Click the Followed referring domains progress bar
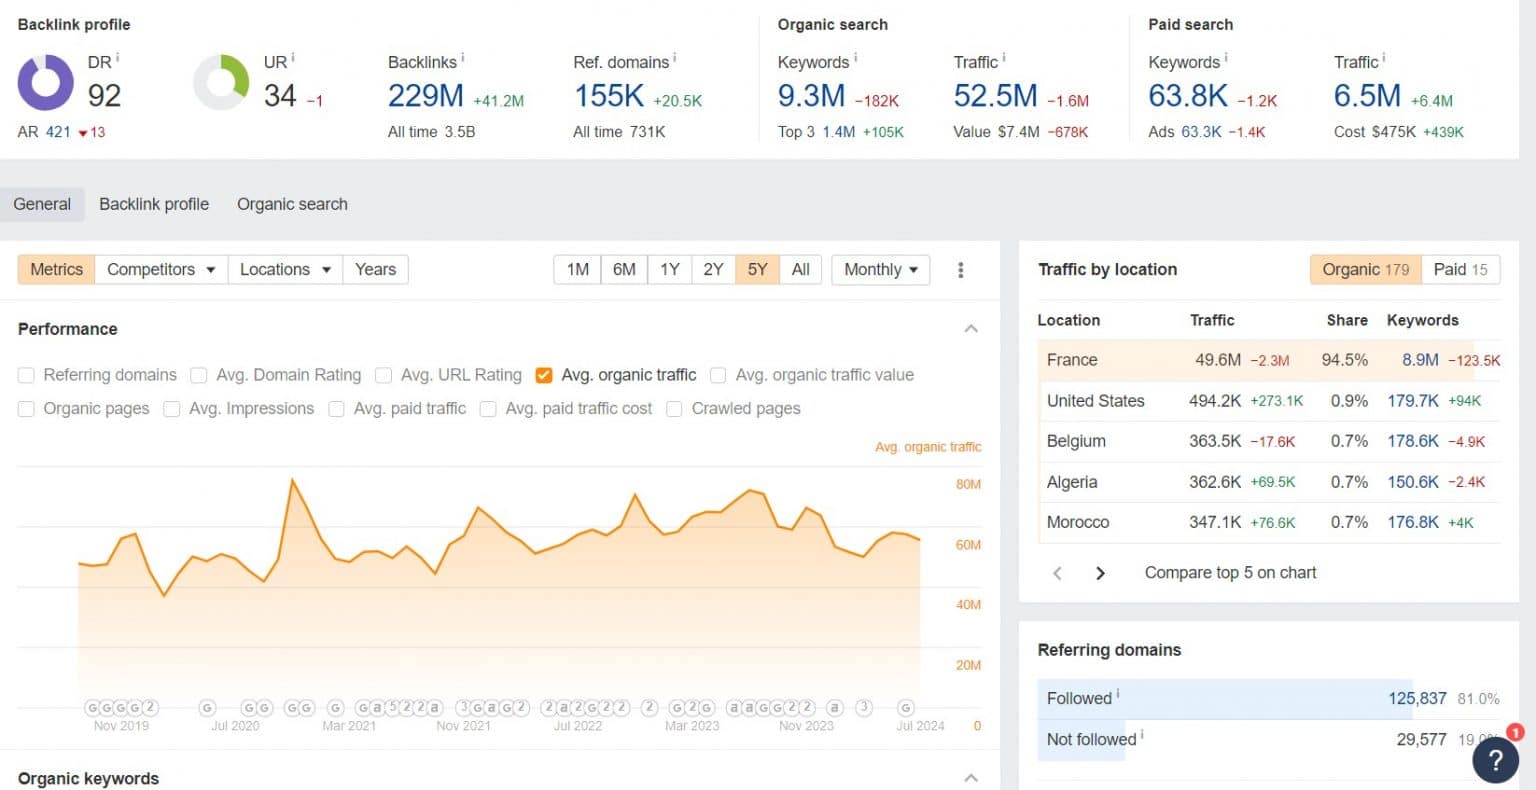Viewport: 1536px width, 790px height. coord(1220,698)
